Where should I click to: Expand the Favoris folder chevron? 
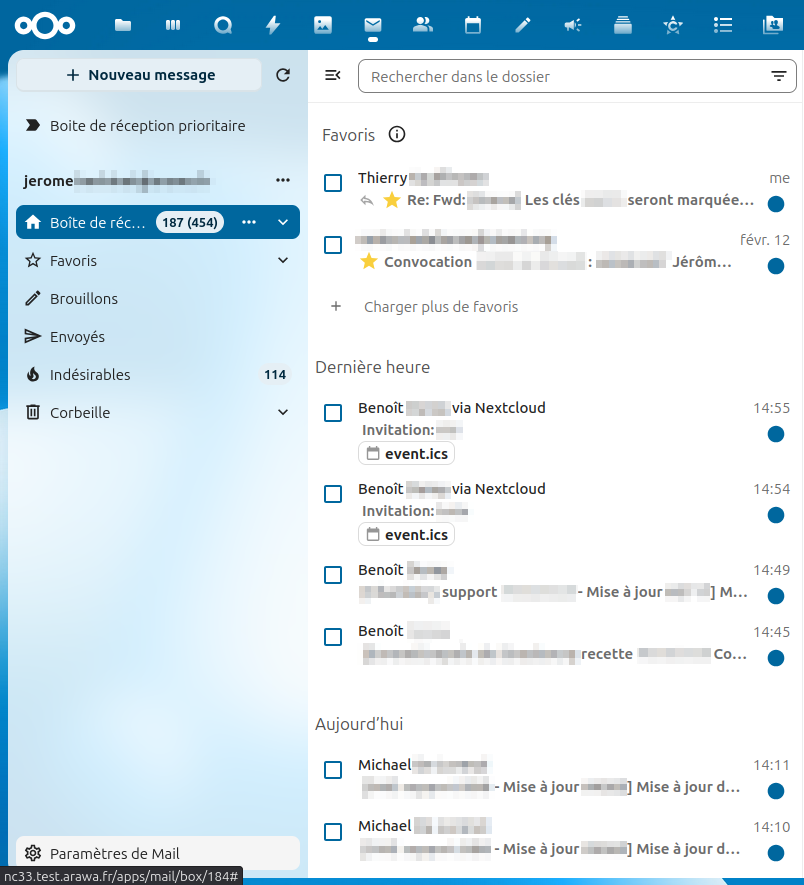coord(283,261)
